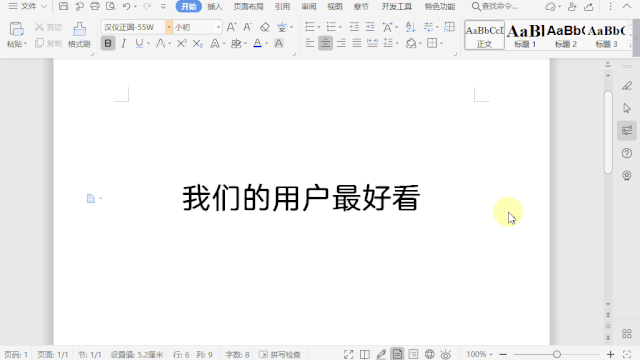Expand the font name dropdown 汉仪正圆-55W
Viewport: 640px width, 360px height.
[x=169, y=27]
